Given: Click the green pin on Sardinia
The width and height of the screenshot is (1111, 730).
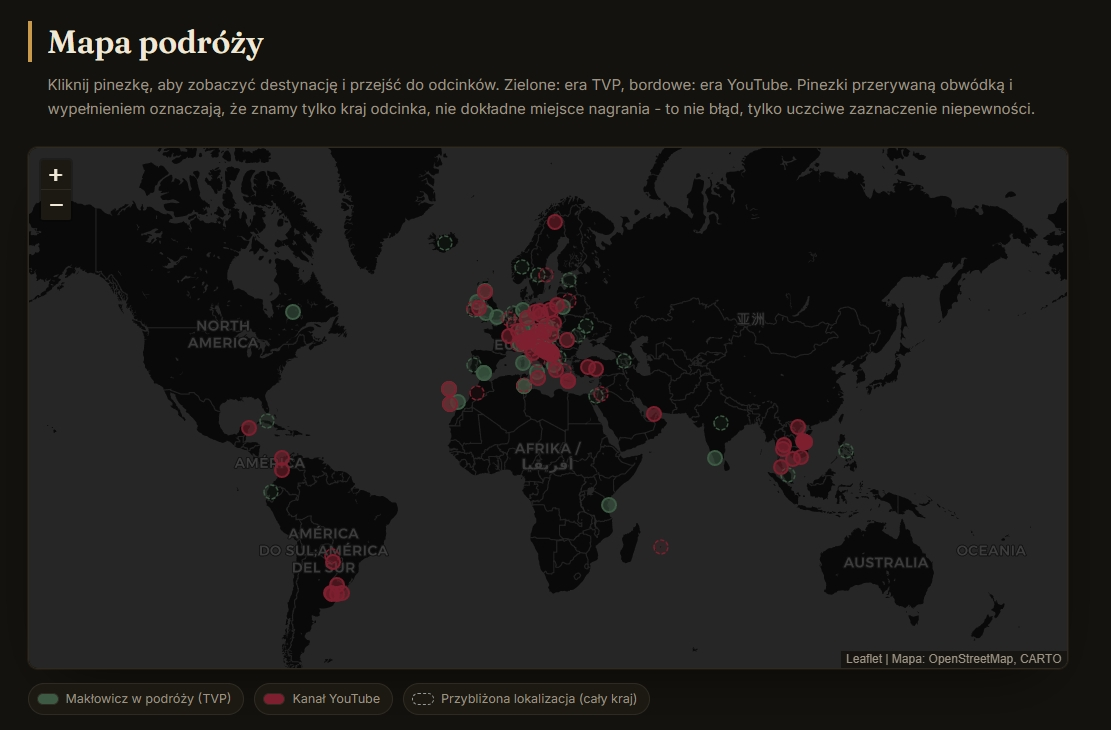Looking at the screenshot, I should 523,363.
